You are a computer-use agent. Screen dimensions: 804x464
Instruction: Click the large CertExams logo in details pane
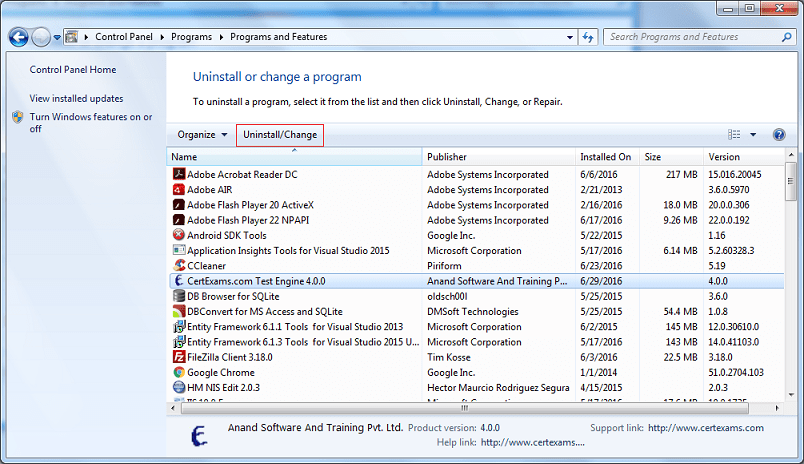199,436
